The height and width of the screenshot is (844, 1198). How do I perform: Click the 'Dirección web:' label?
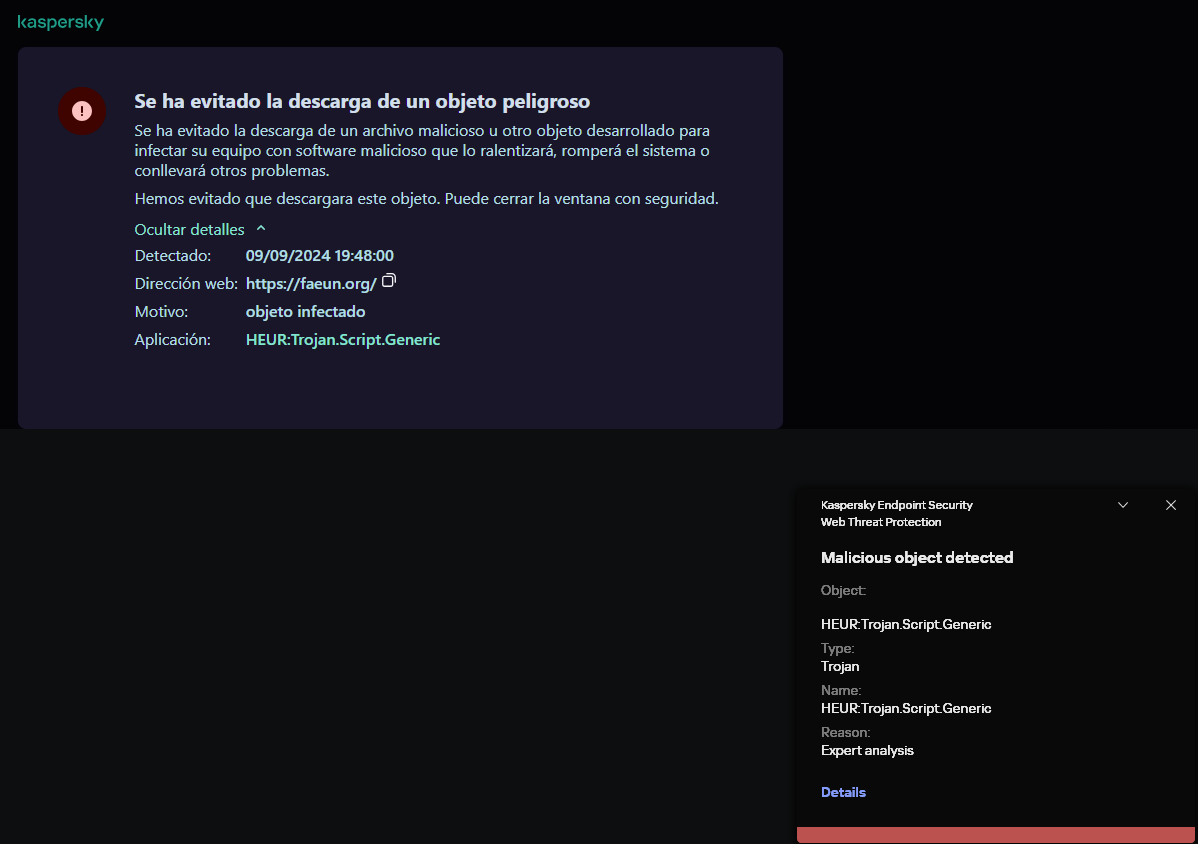pos(186,283)
